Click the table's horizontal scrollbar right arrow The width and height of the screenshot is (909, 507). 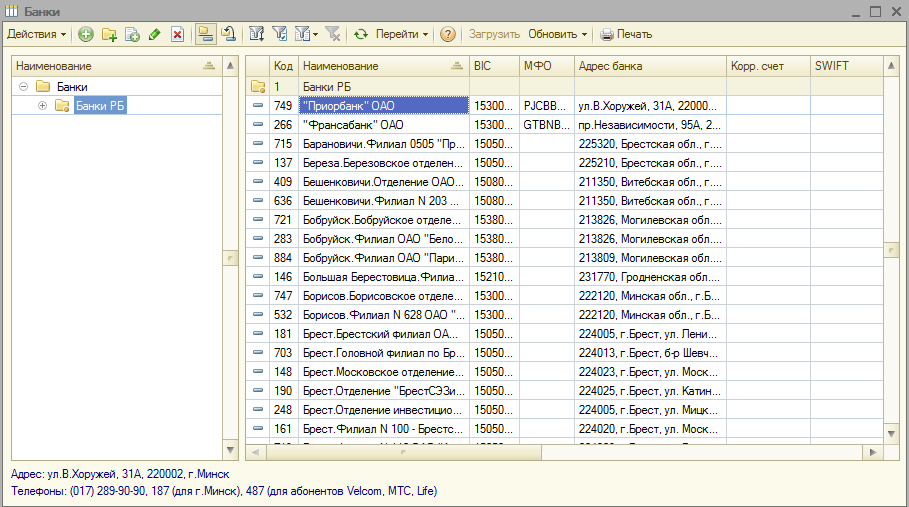click(875, 452)
